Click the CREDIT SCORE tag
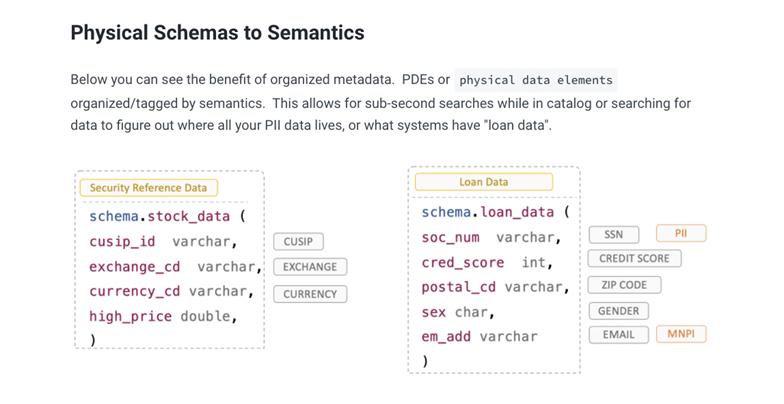Image resolution: width=784 pixels, height=404 pixels. [x=634, y=258]
